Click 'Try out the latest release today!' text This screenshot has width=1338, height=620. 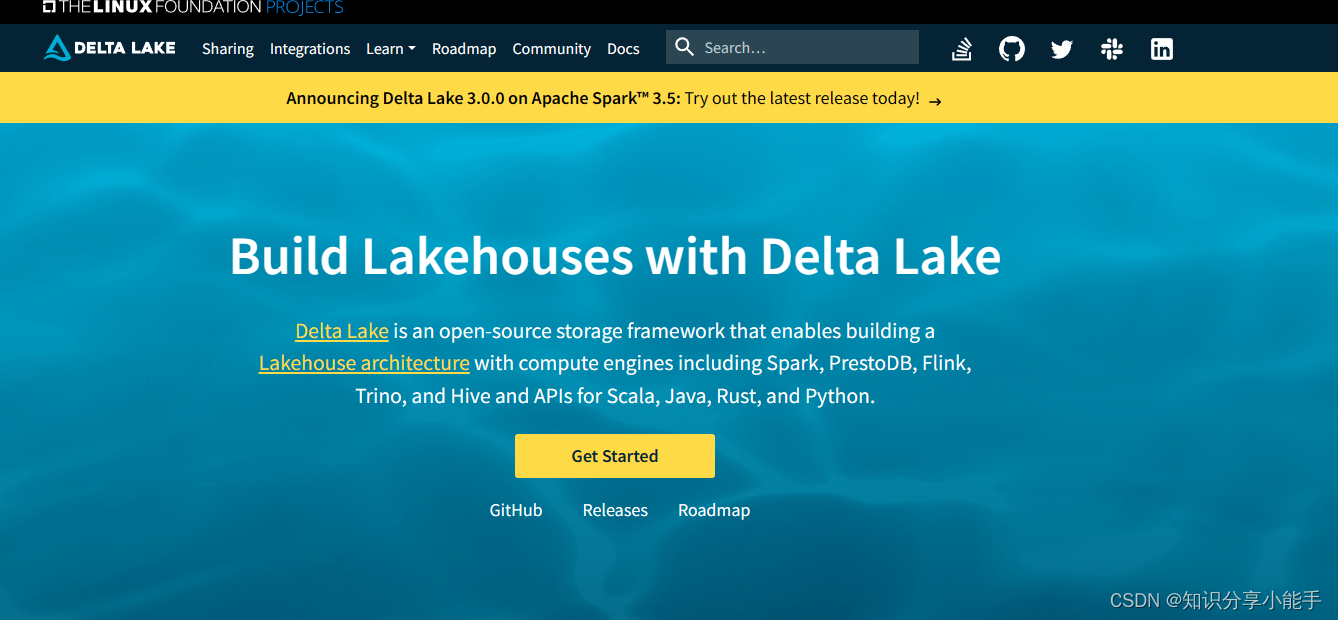point(802,98)
